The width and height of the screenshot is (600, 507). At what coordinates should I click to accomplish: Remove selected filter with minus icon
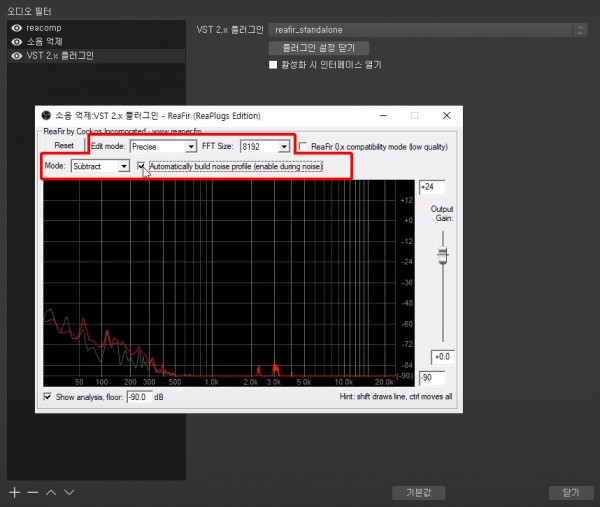tap(32, 493)
